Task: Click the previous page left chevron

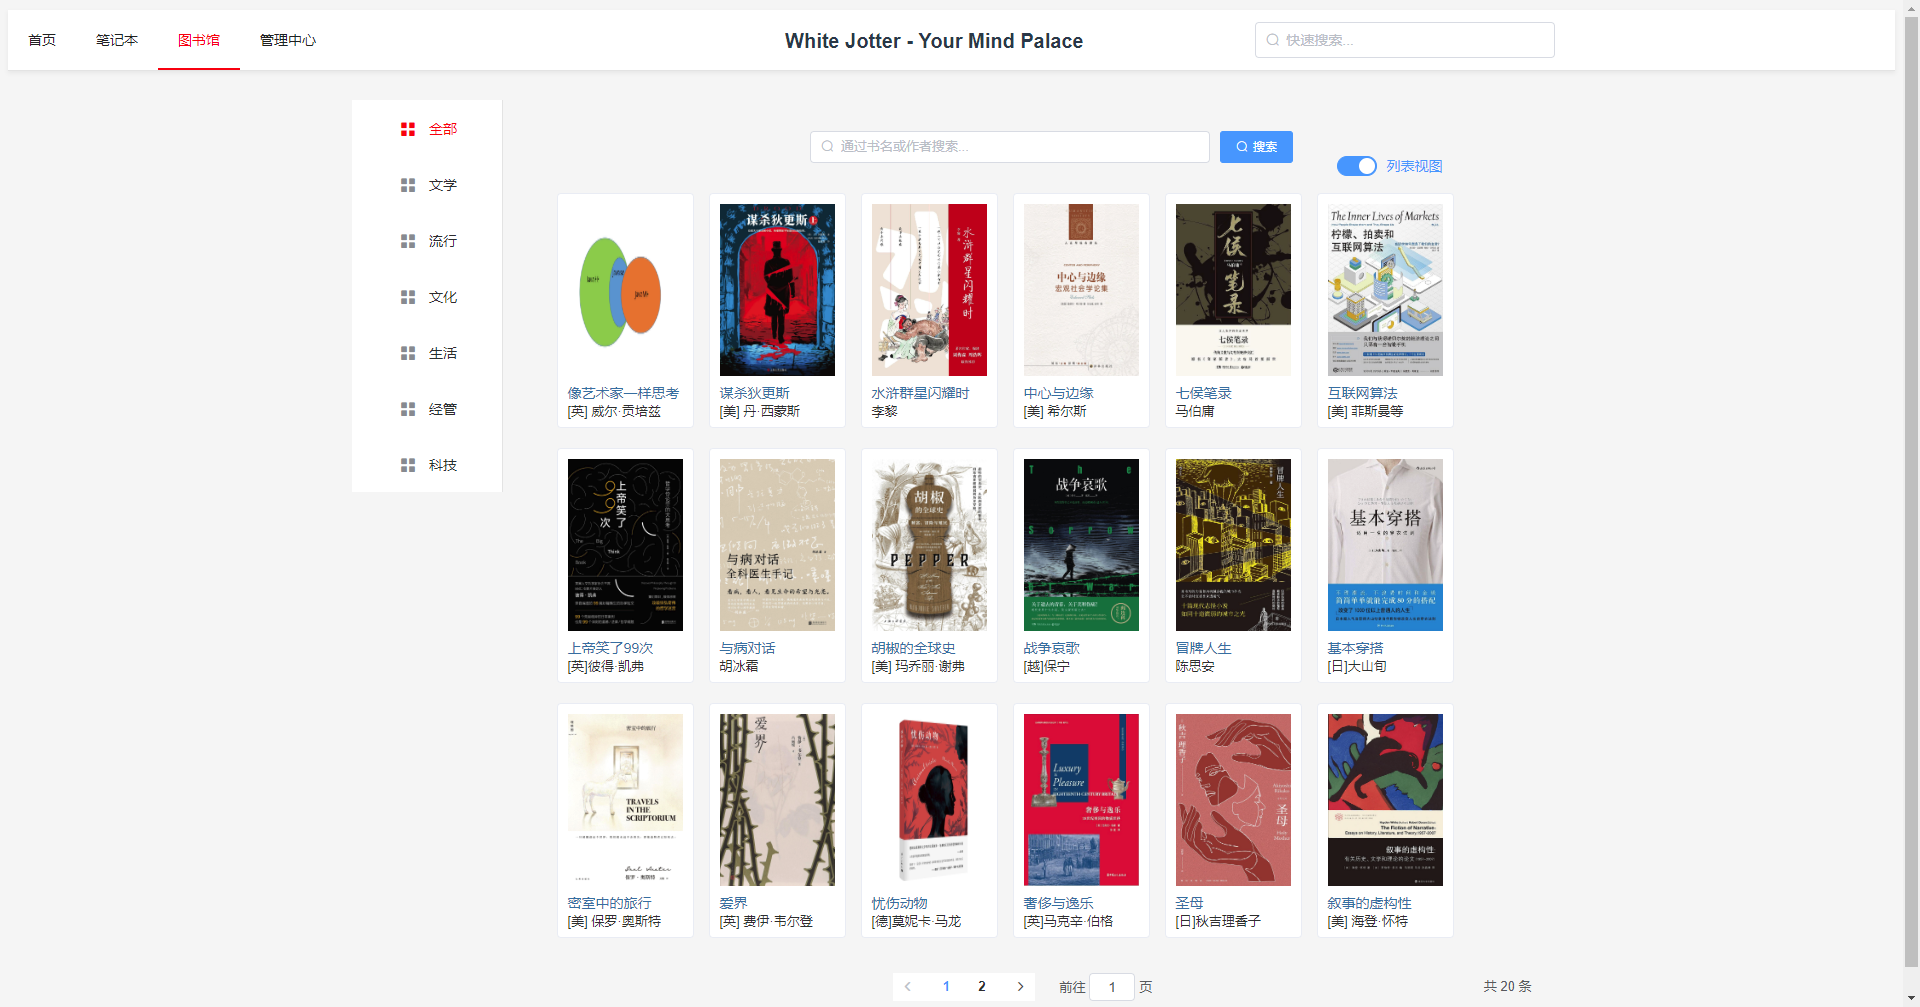Action: click(x=908, y=986)
